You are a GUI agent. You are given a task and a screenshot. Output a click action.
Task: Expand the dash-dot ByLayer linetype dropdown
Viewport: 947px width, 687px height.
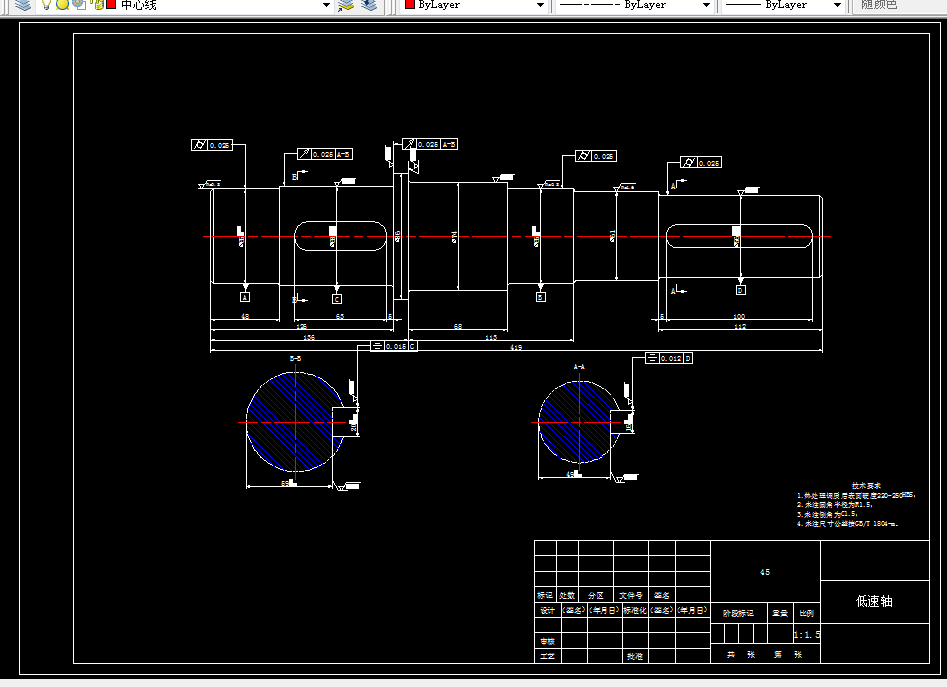pos(706,5)
